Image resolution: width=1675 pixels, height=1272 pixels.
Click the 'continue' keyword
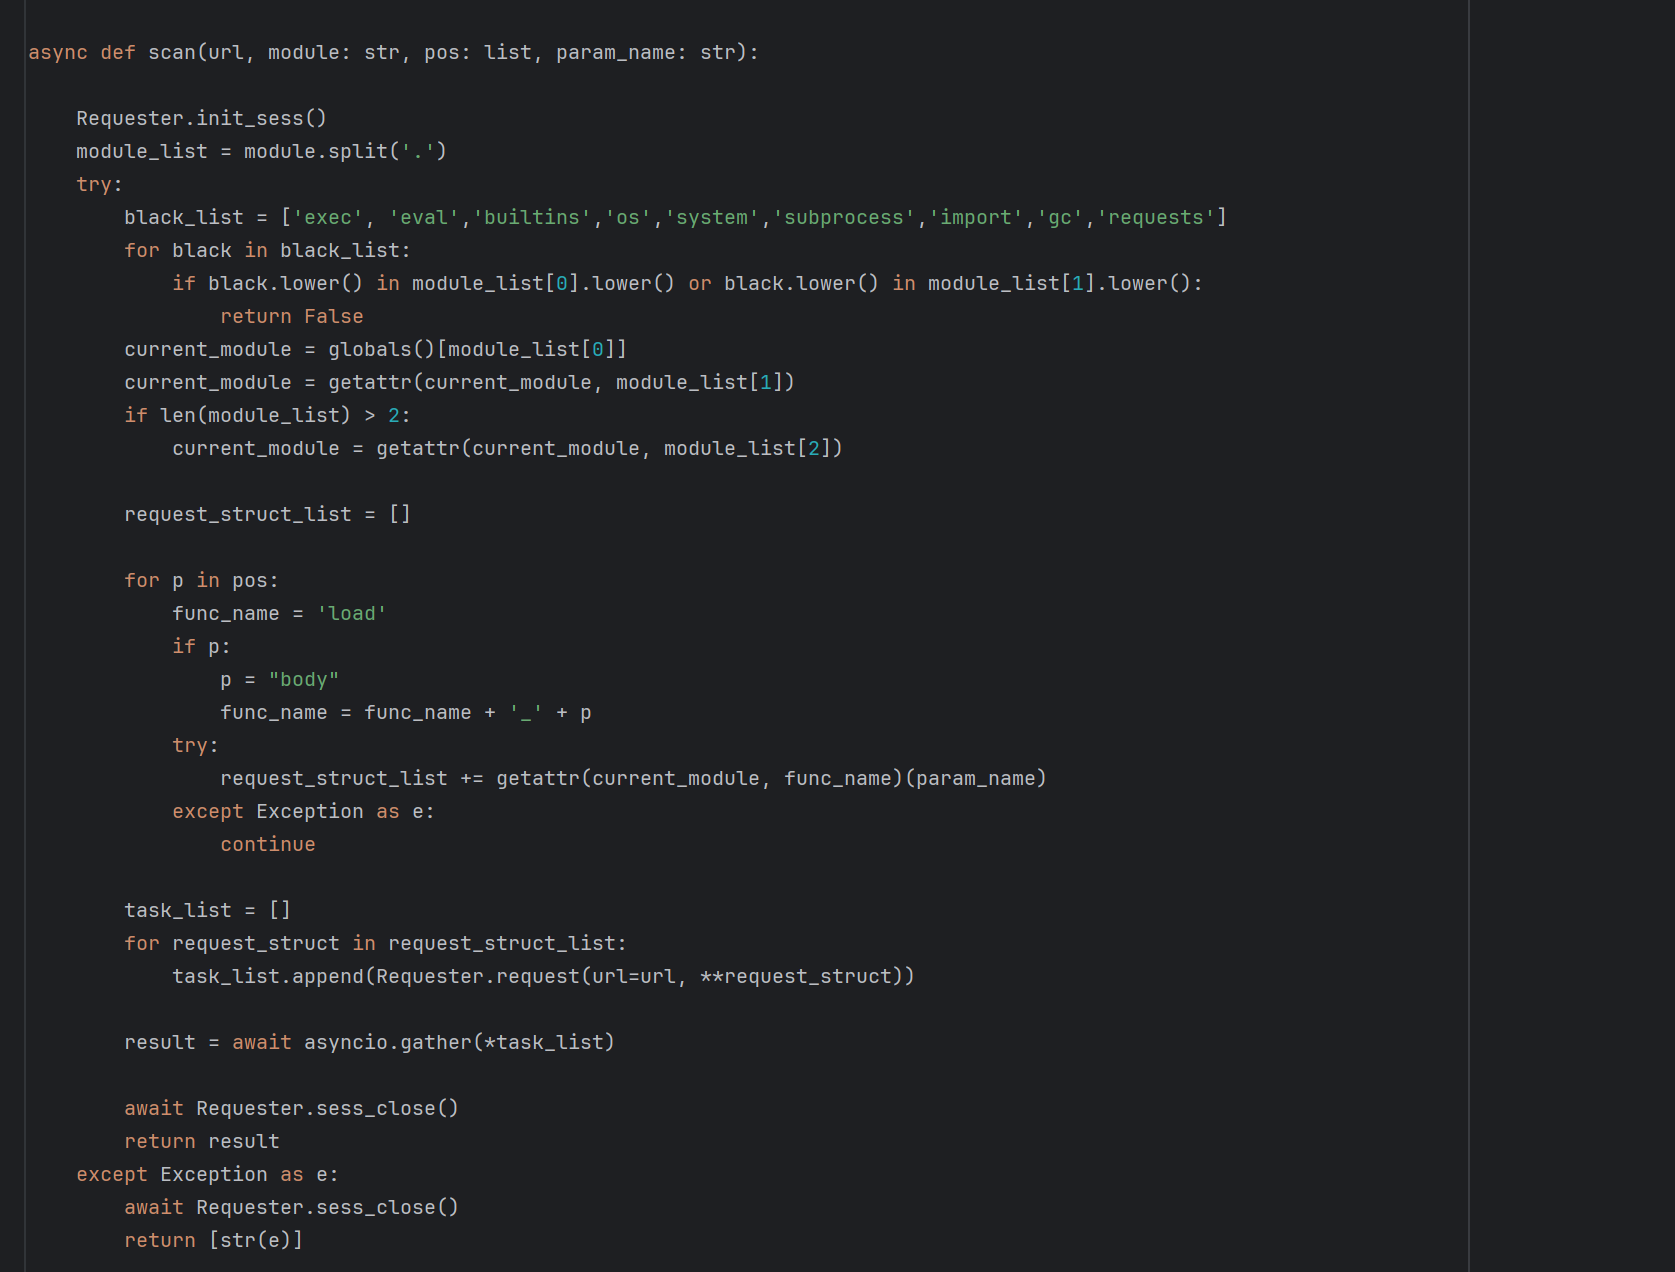click(268, 844)
